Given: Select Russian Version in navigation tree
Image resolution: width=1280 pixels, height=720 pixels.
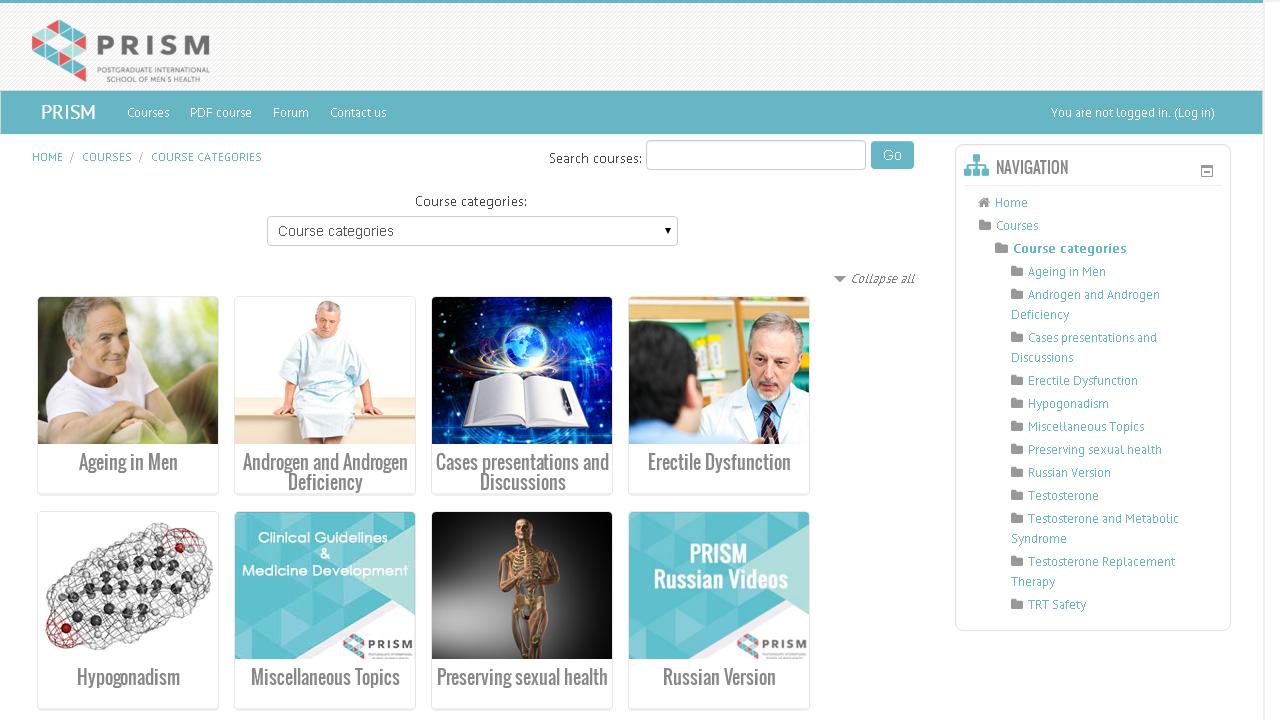Looking at the screenshot, I should pyautogui.click(x=1069, y=473).
